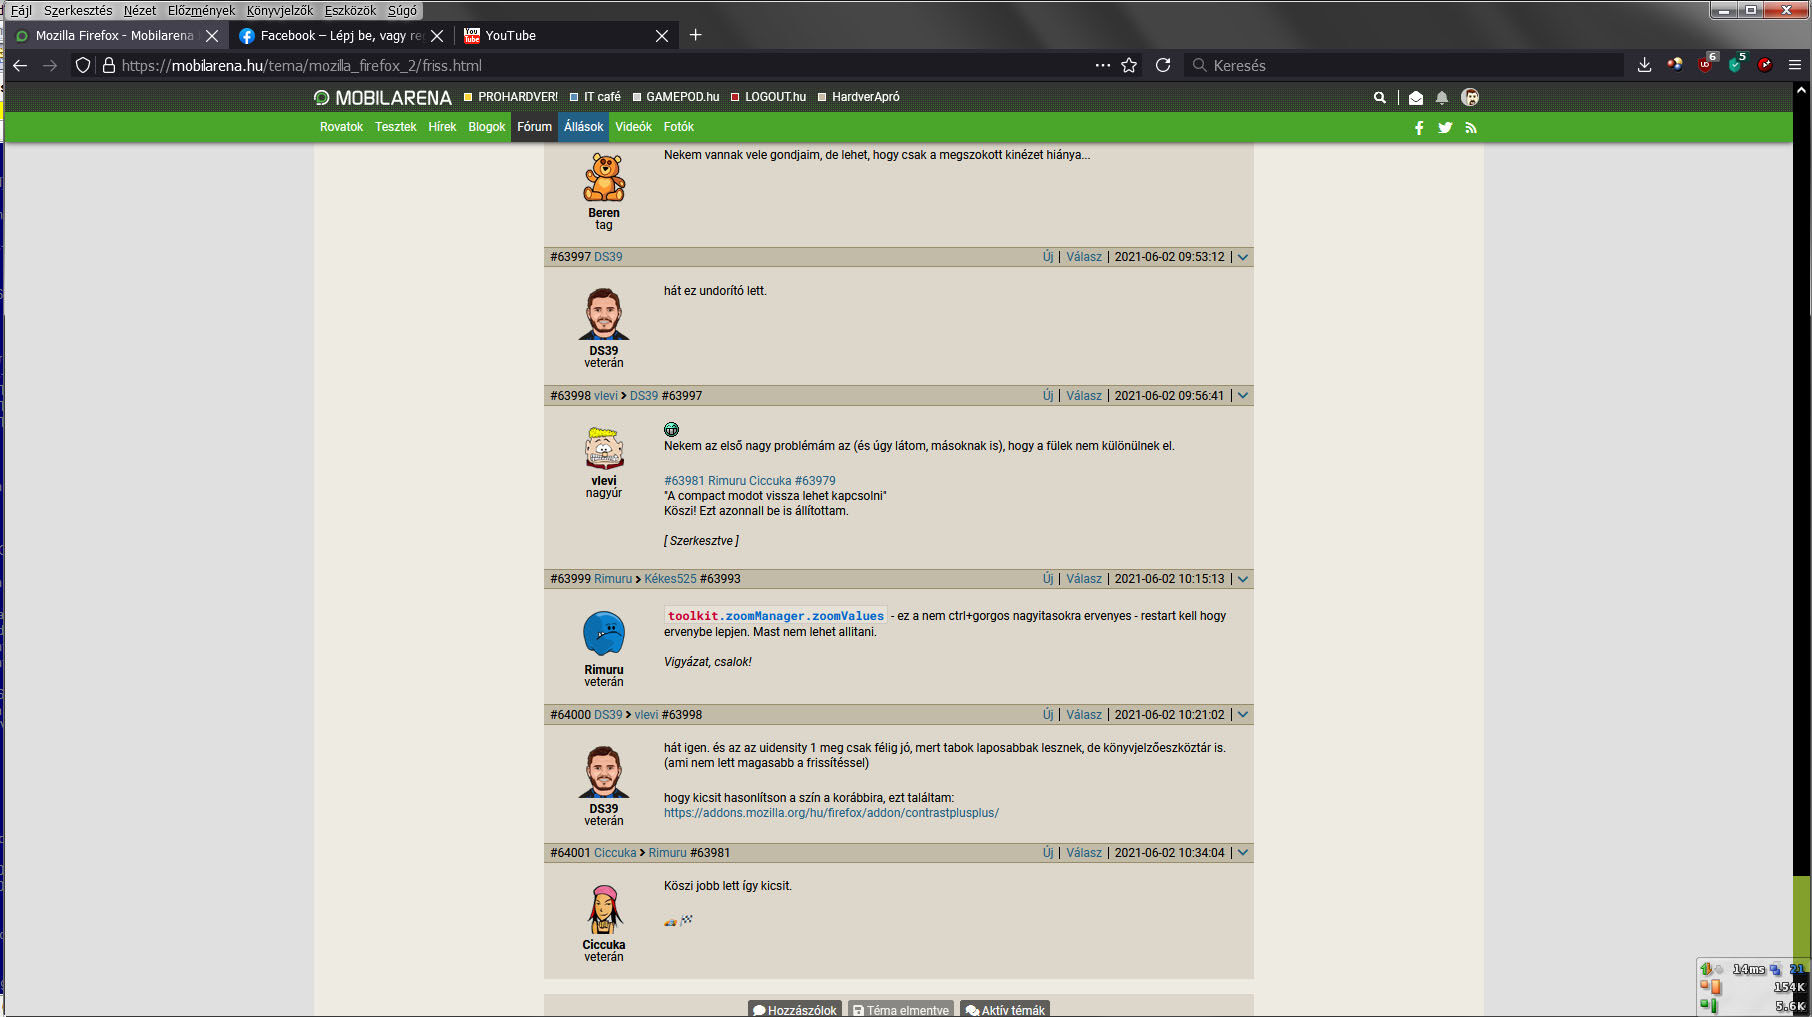Open the PROHARDVER! site link
Screen dimensions: 1812x1017
pyautogui.click(x=511, y=97)
